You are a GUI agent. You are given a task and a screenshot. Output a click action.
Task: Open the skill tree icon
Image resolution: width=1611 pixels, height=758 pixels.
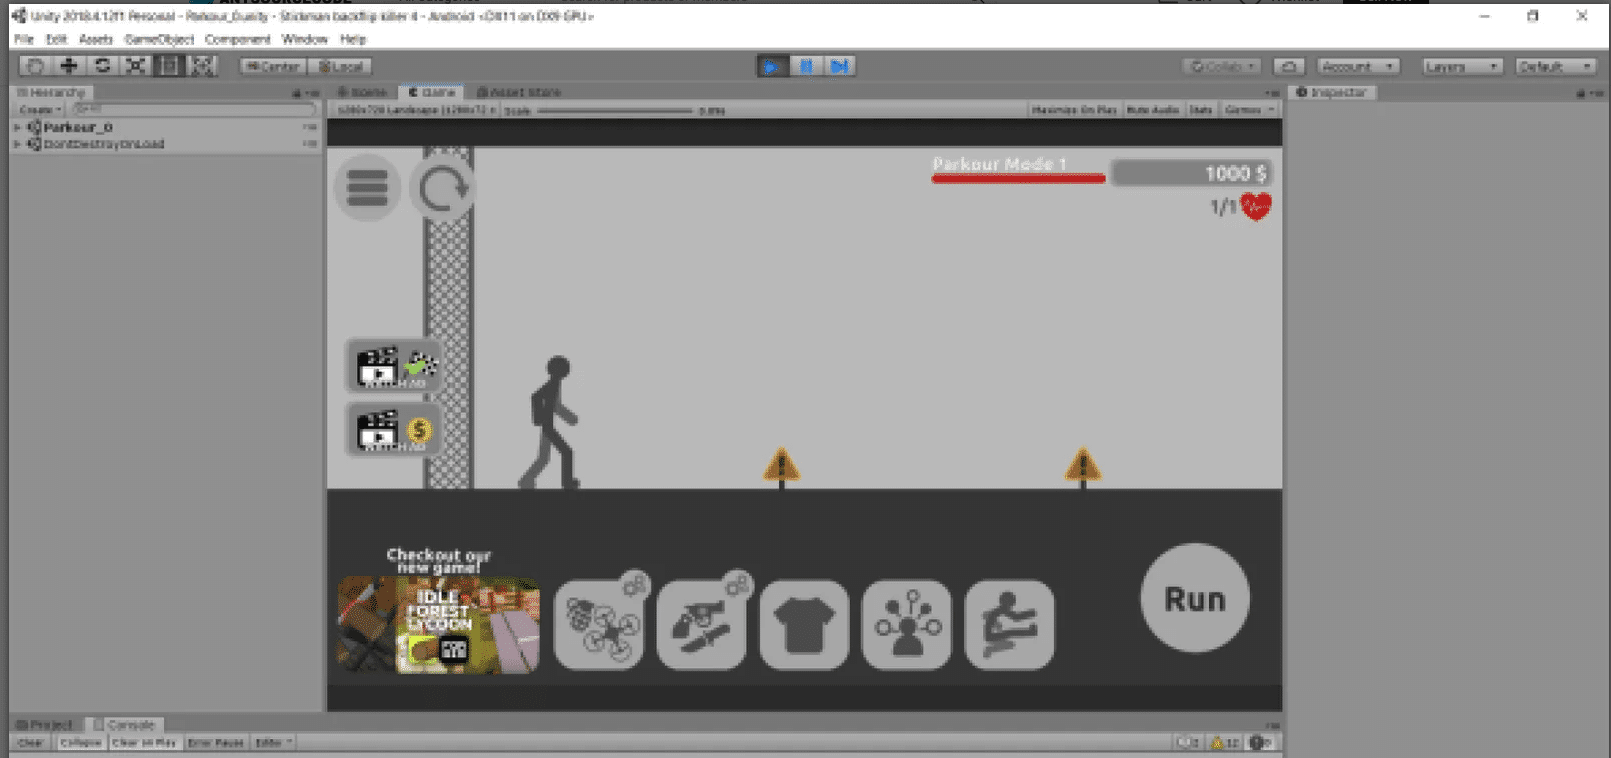tap(907, 624)
